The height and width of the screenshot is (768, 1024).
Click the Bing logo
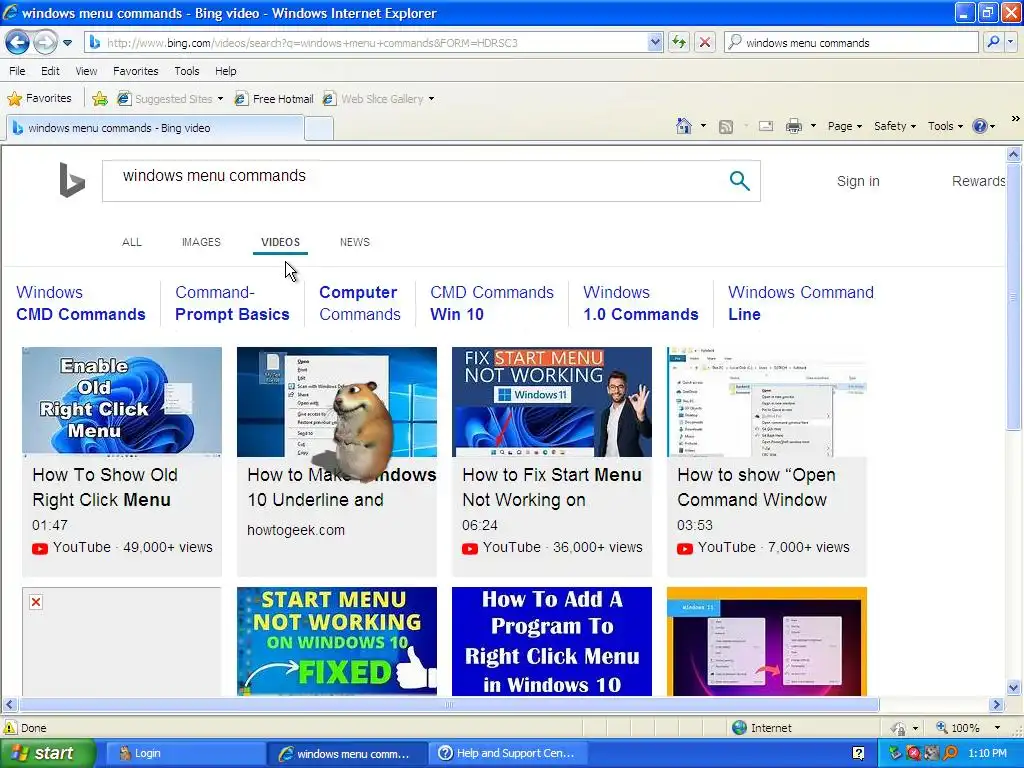pyautogui.click(x=72, y=180)
